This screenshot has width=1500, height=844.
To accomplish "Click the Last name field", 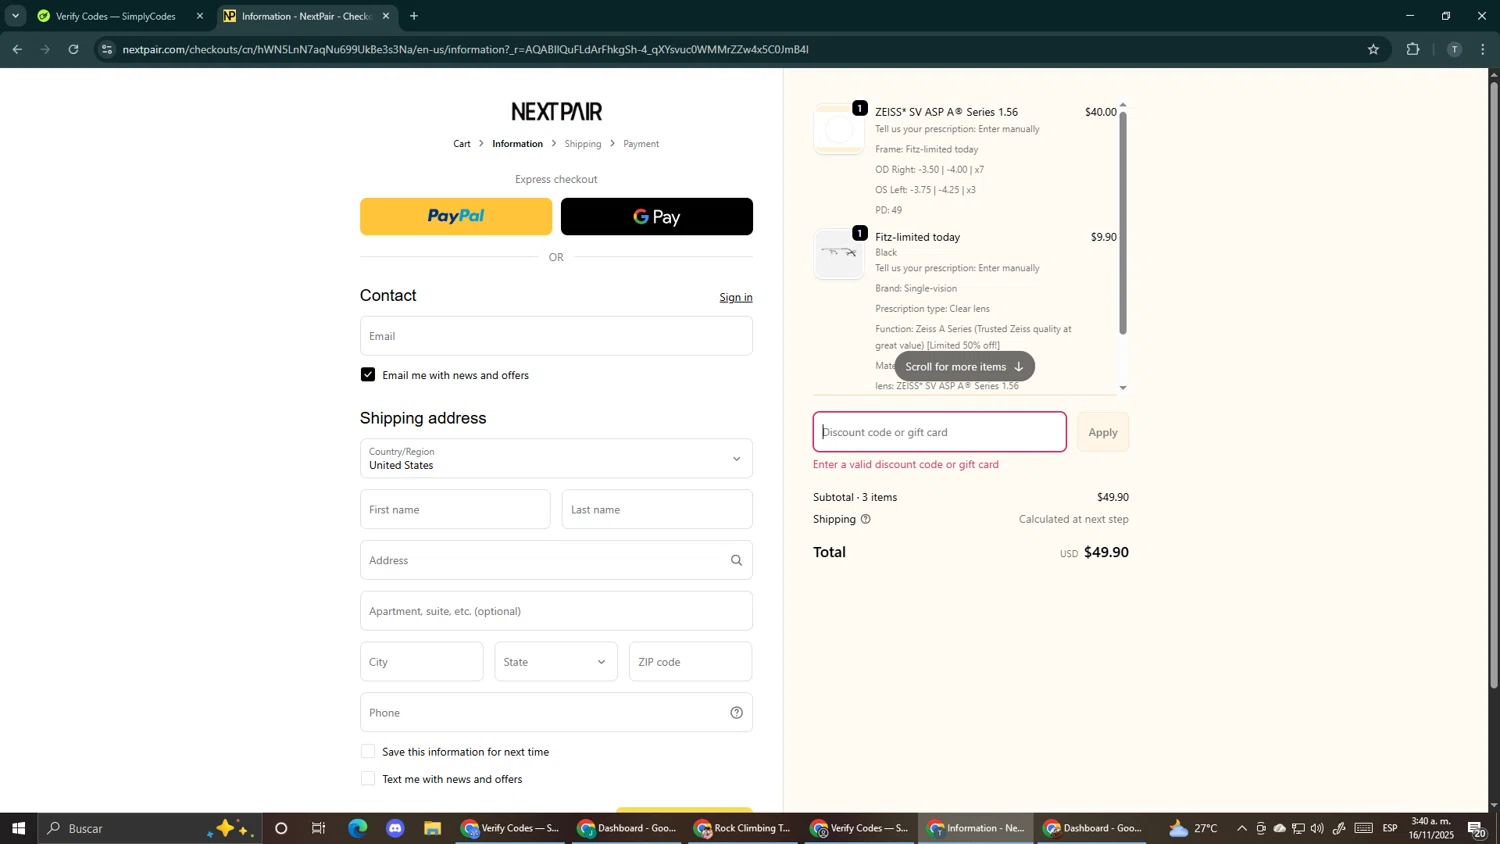I will [657, 510].
